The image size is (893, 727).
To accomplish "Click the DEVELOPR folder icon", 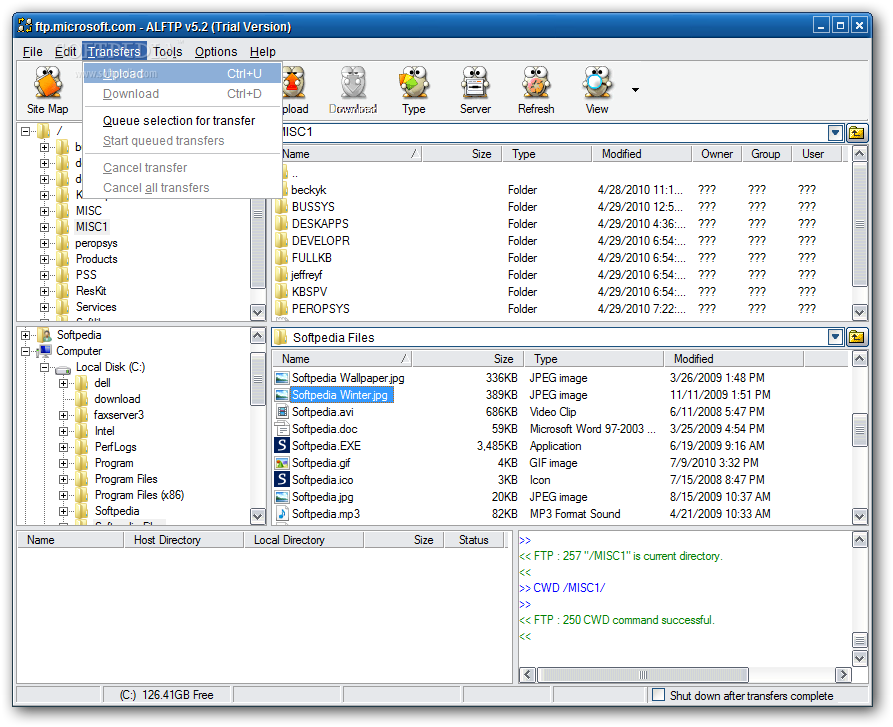I will click(x=282, y=240).
